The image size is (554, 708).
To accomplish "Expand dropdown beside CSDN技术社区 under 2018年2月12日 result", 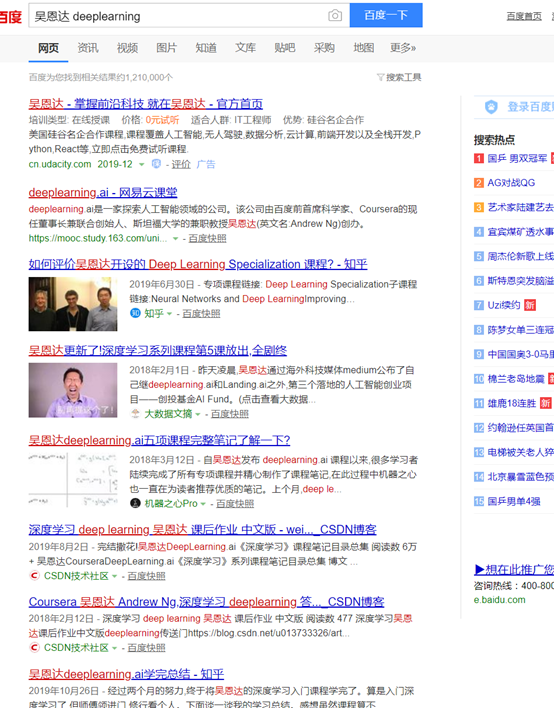I will [115, 648].
